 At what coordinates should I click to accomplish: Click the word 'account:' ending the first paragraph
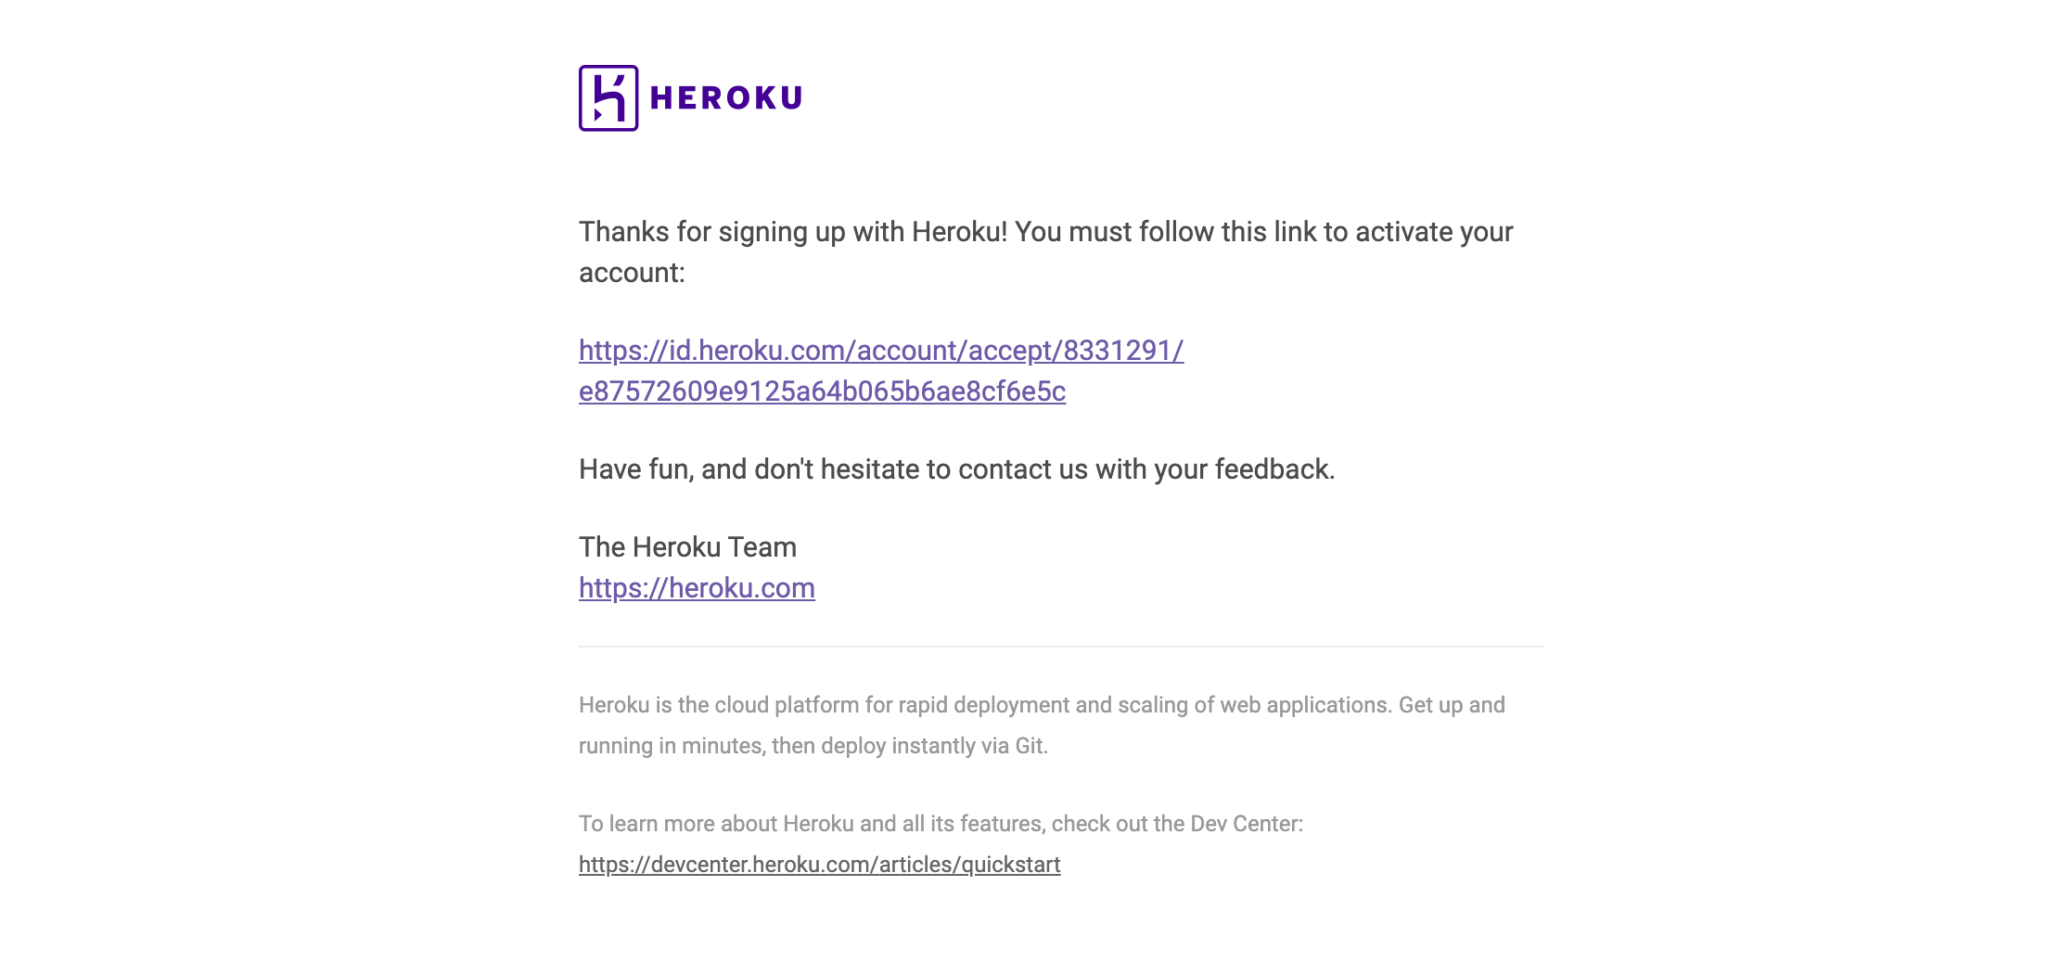(x=632, y=273)
